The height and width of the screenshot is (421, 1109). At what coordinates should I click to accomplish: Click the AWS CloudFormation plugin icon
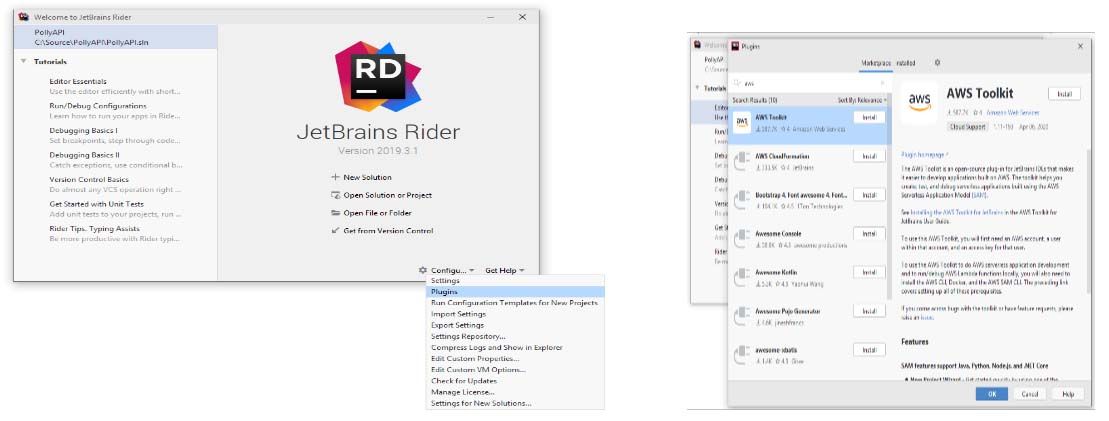pyautogui.click(x=742, y=161)
